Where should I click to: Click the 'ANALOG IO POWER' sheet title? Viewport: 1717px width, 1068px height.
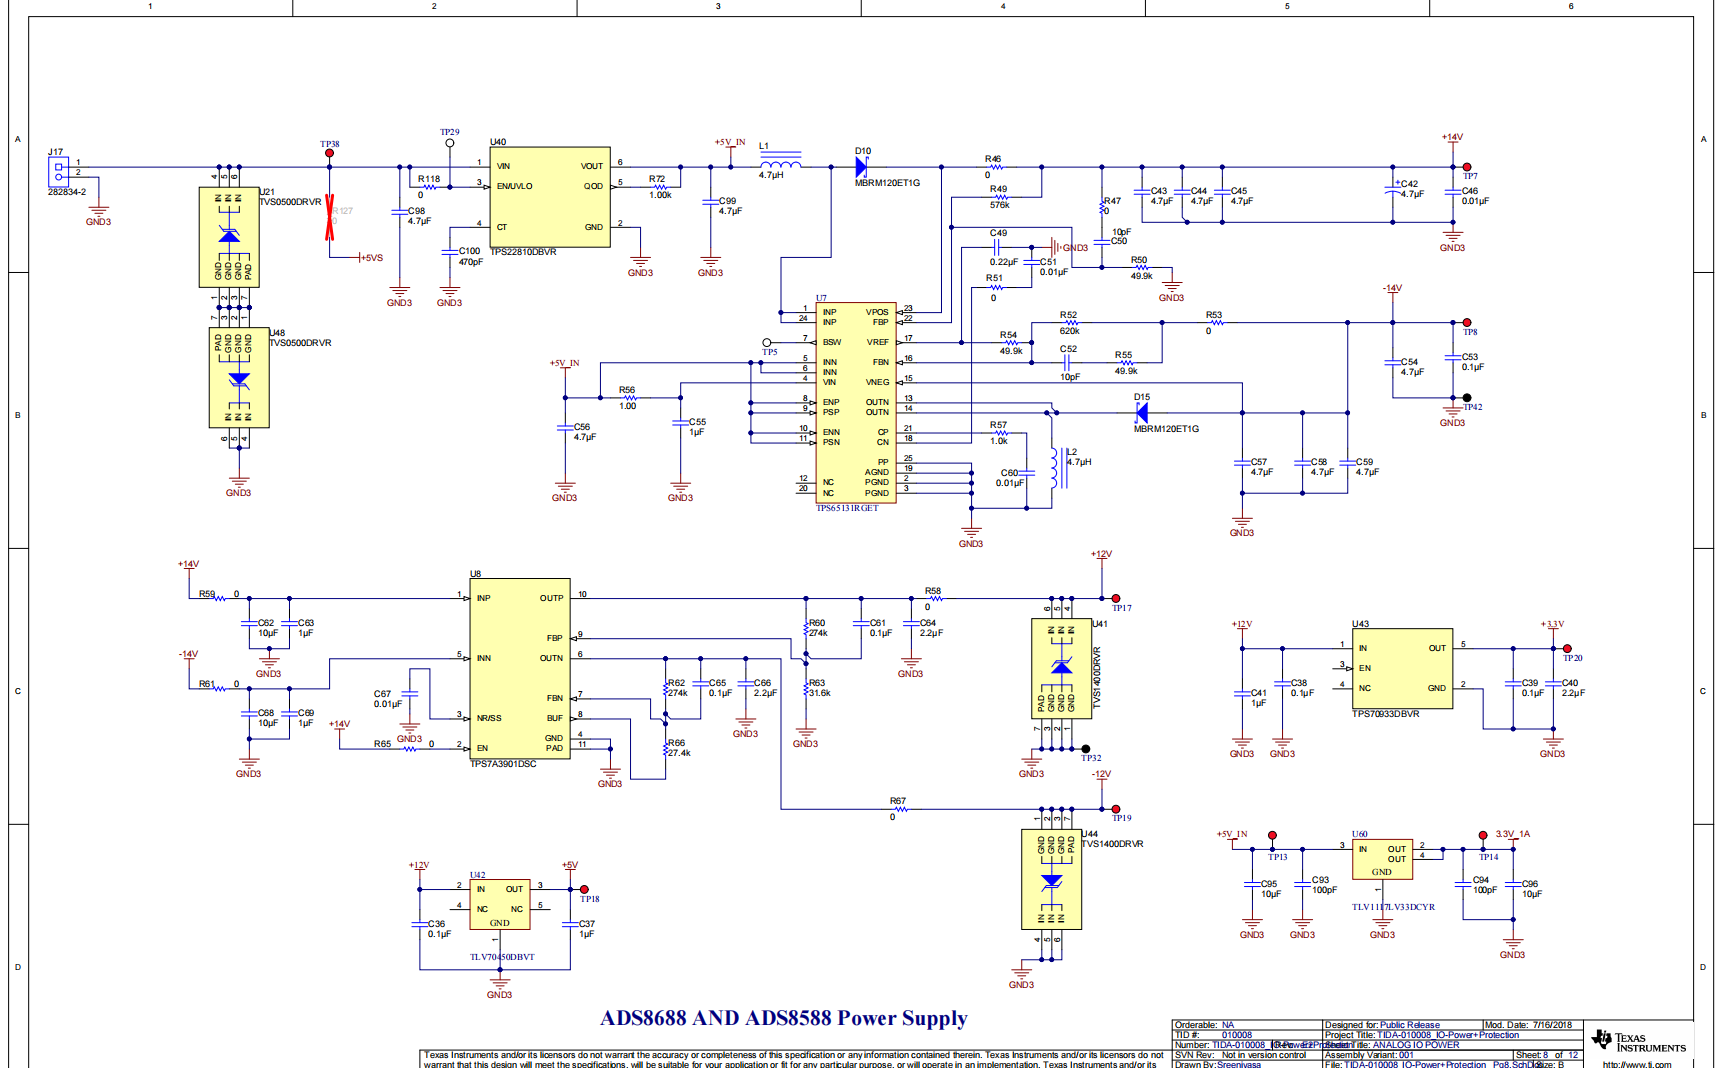[x=1416, y=1045]
